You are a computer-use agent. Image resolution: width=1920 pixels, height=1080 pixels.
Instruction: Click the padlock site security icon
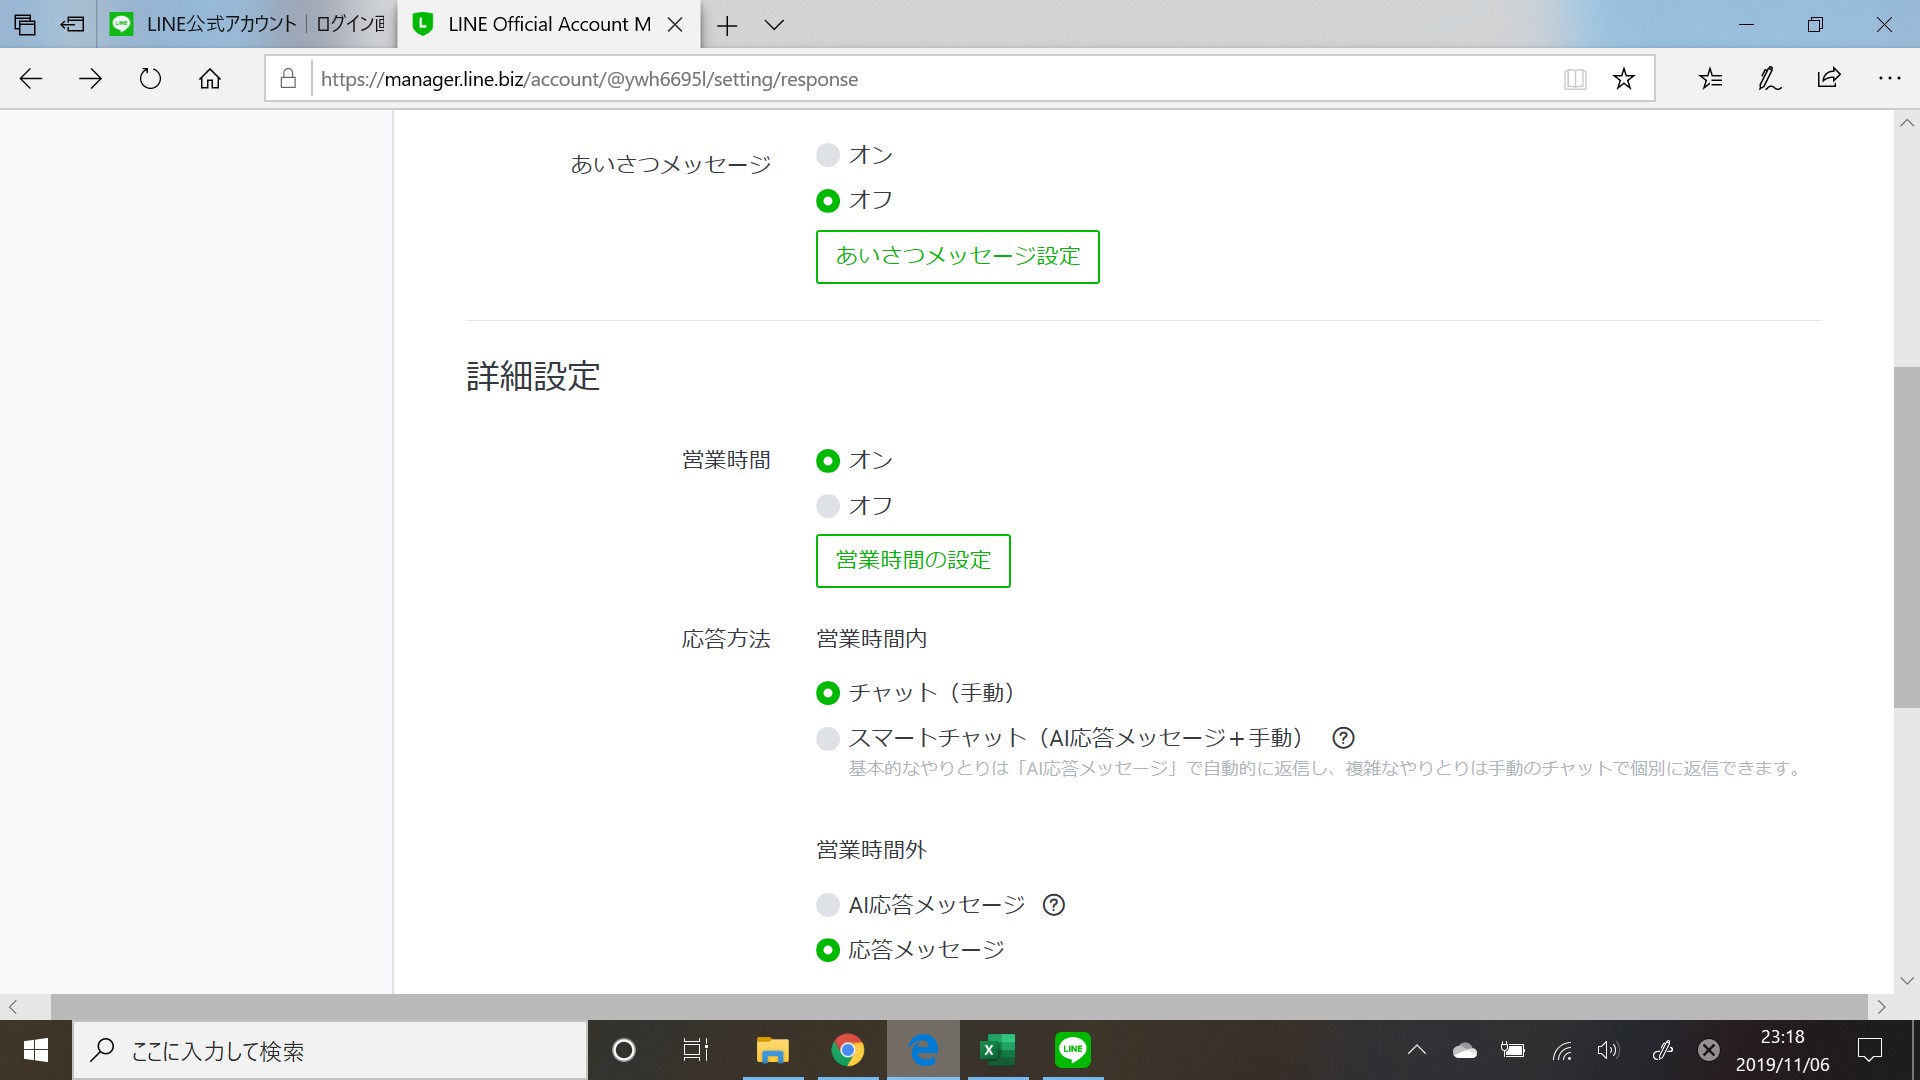point(288,78)
